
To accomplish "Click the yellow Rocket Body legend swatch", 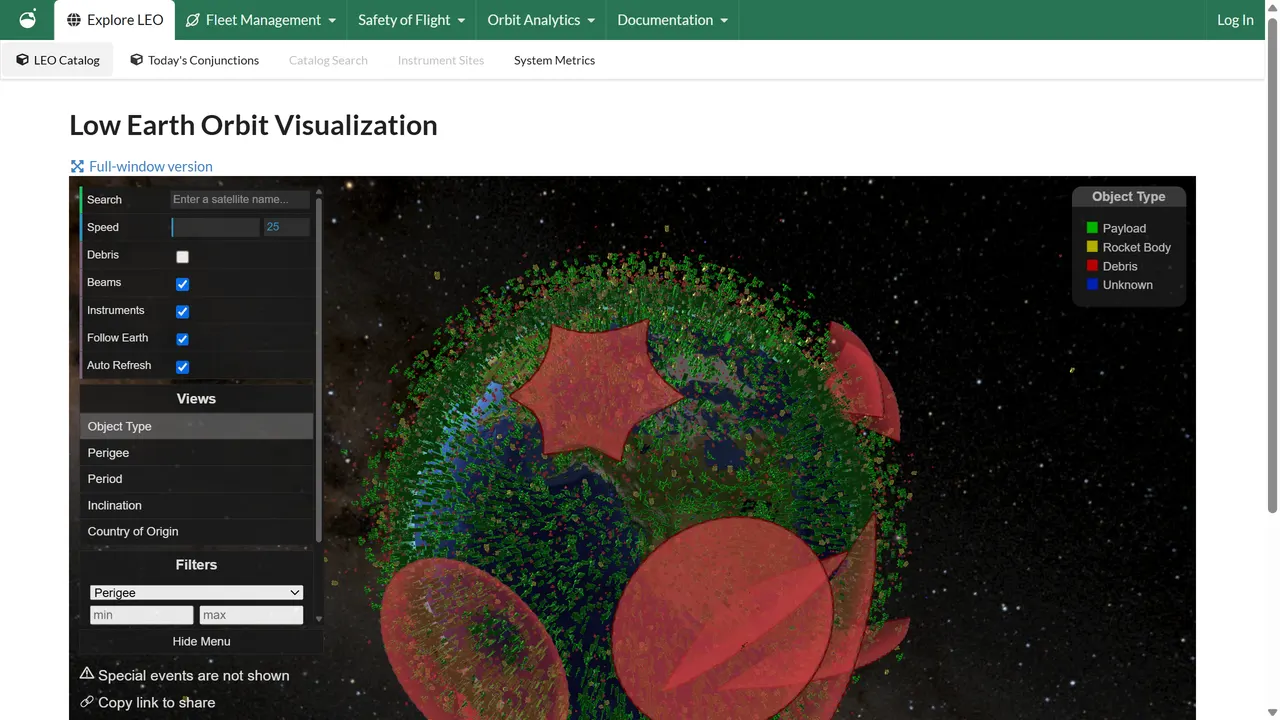I will point(1092,247).
